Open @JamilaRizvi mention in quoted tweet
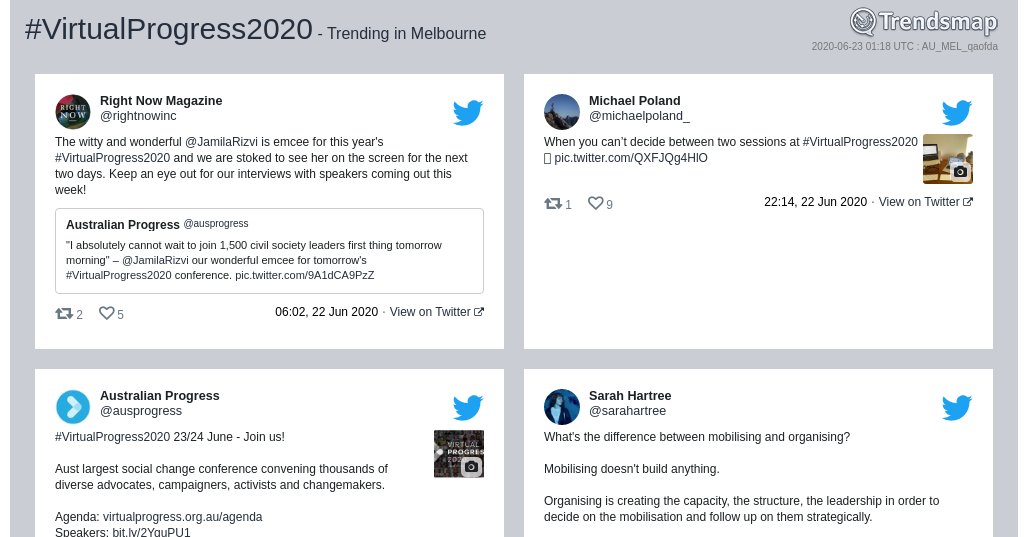The image size is (1028, 537). pos(155,260)
